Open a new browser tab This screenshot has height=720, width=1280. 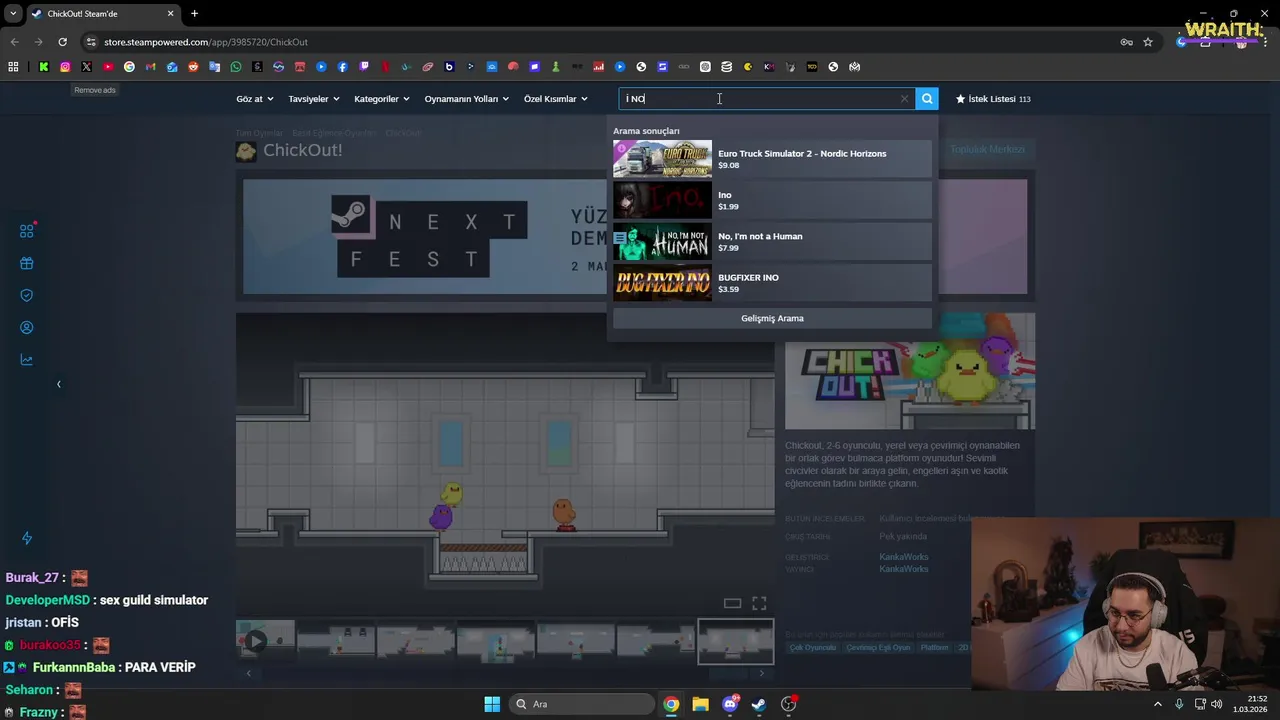(x=194, y=13)
